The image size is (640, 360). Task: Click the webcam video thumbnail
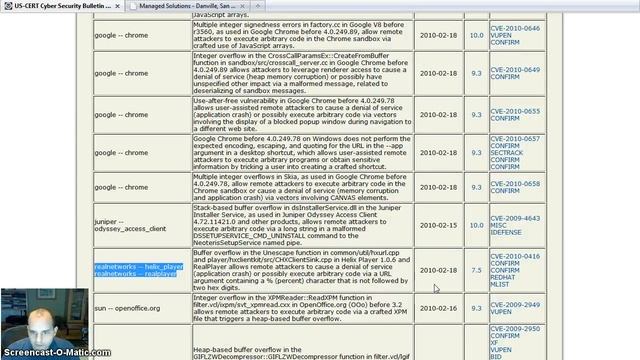pos(44,324)
